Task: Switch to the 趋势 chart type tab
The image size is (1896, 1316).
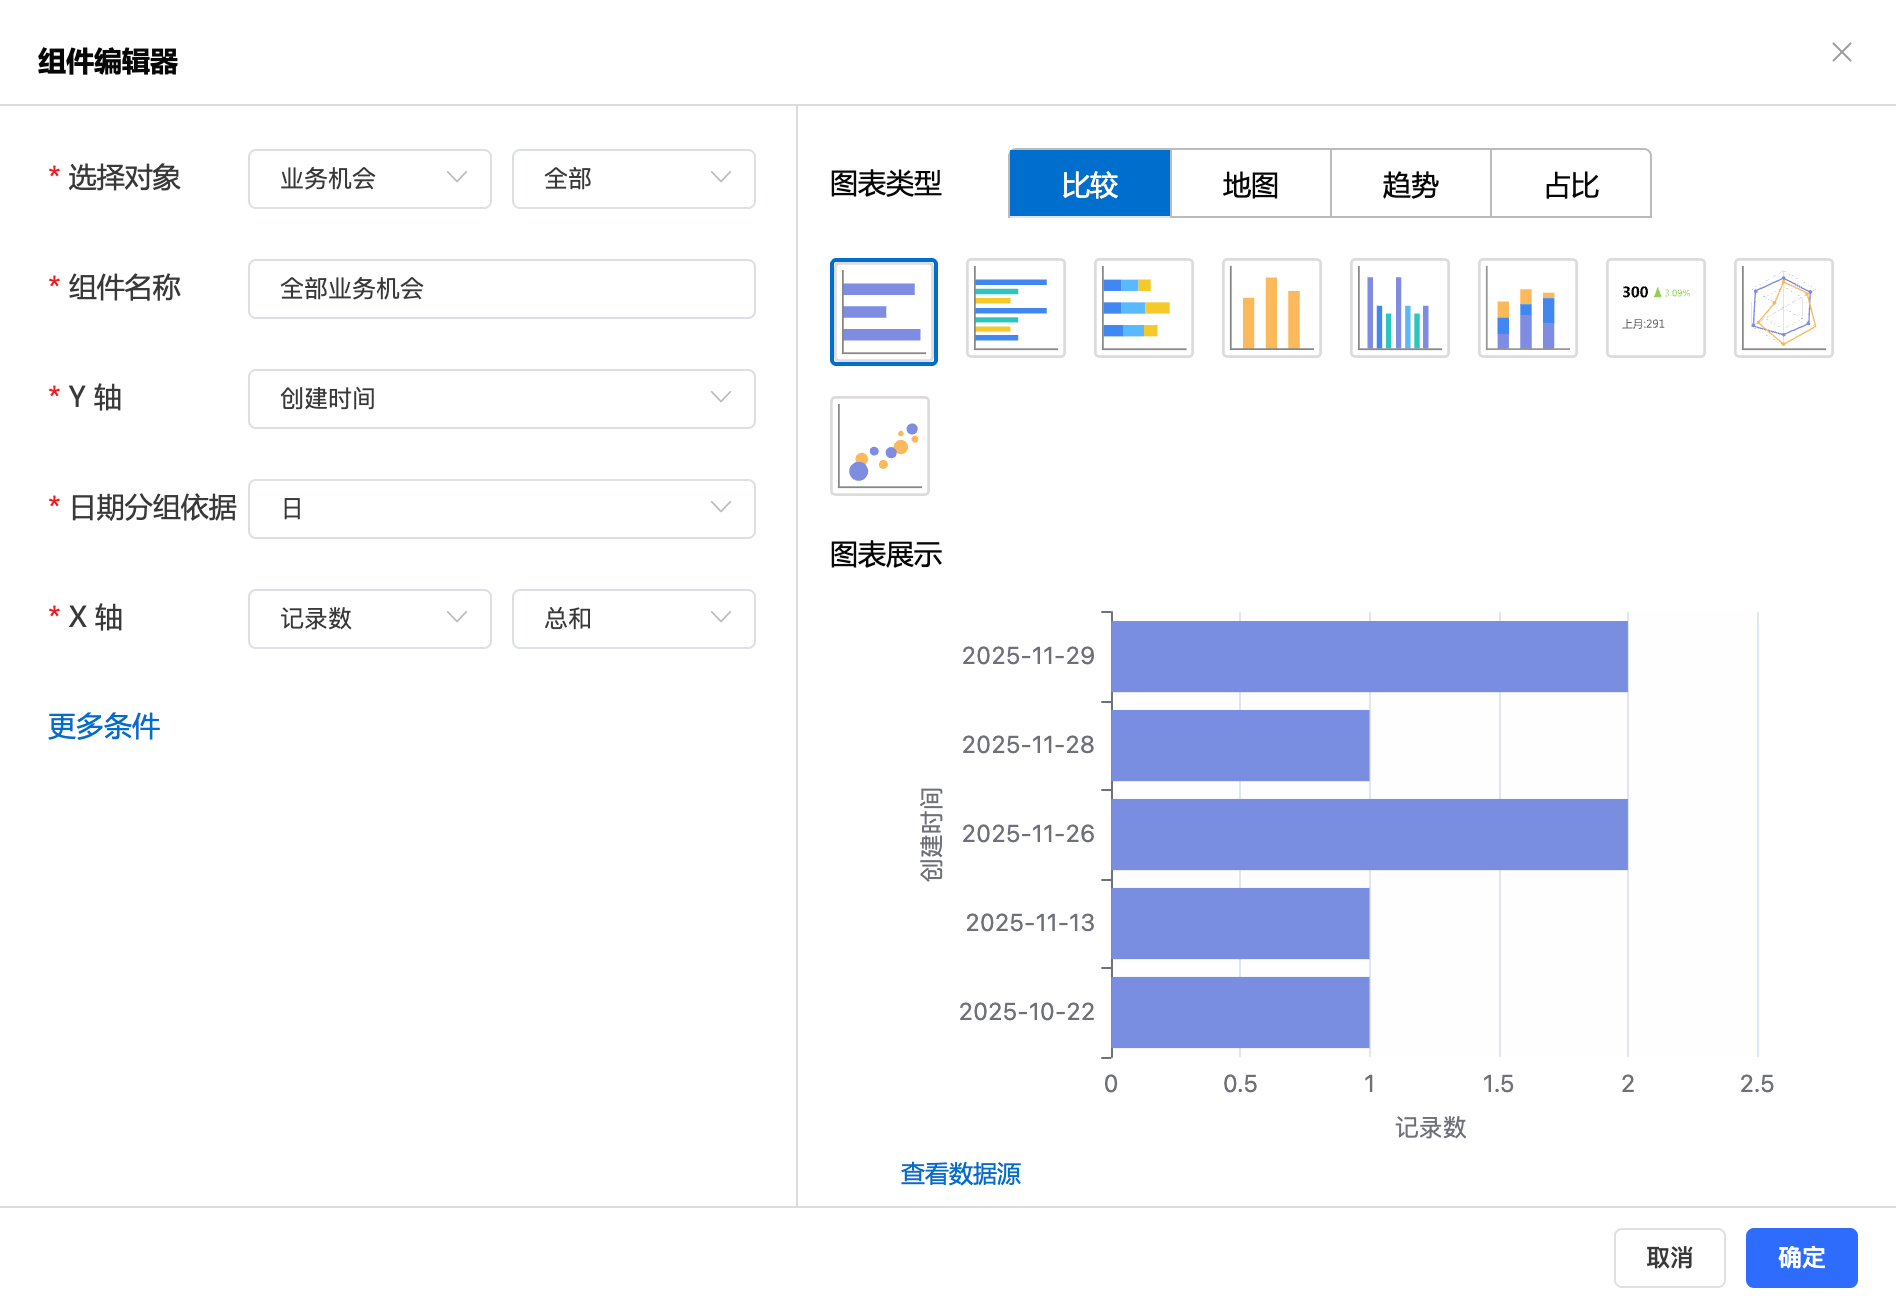Action: 1410,184
